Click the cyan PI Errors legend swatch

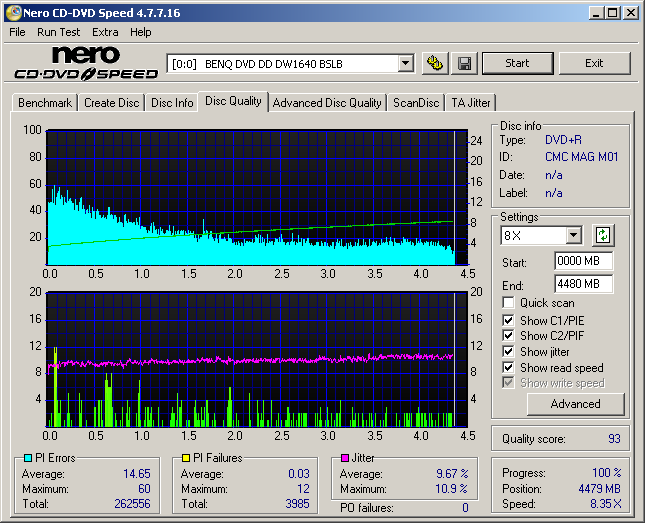[27, 459]
